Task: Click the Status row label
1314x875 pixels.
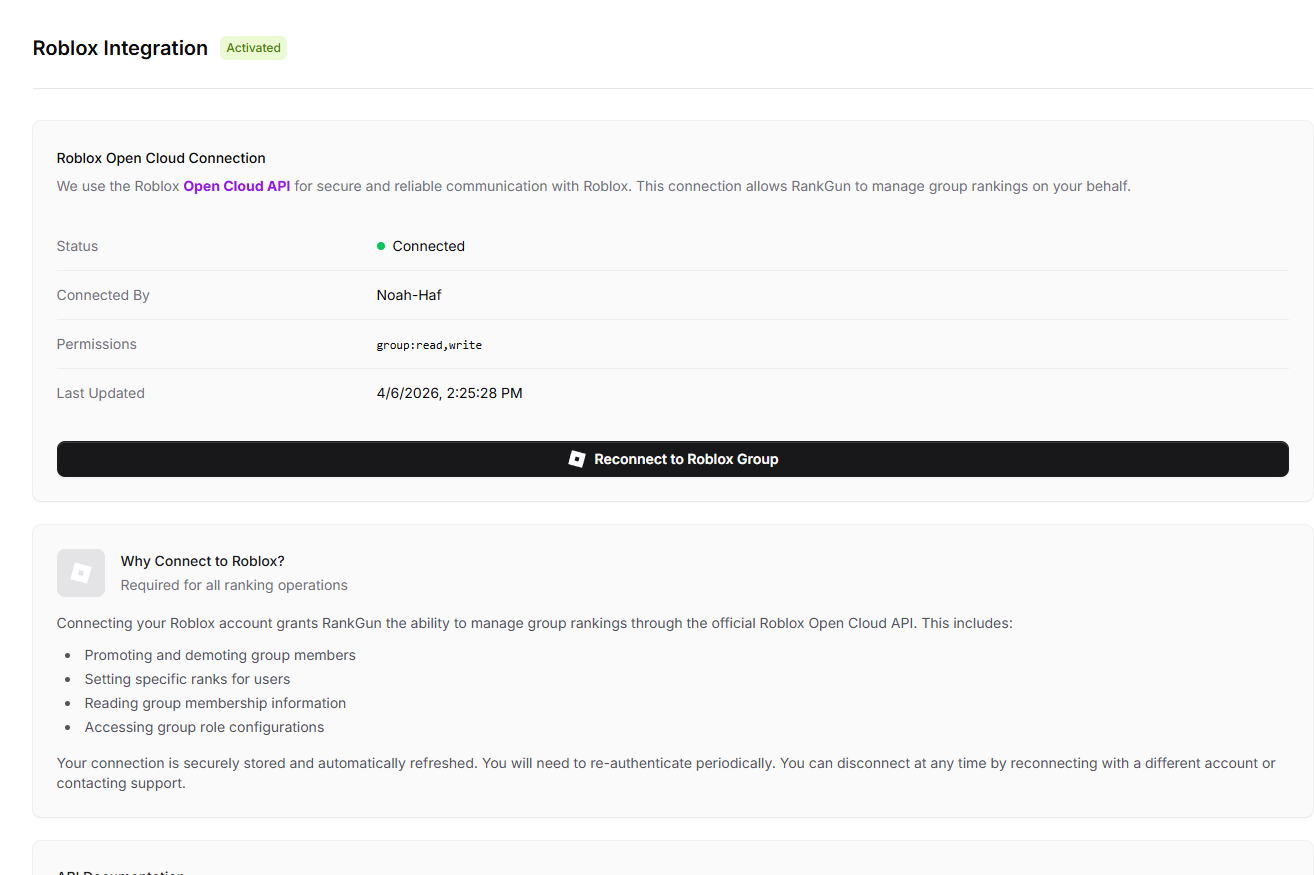Action: (77, 246)
